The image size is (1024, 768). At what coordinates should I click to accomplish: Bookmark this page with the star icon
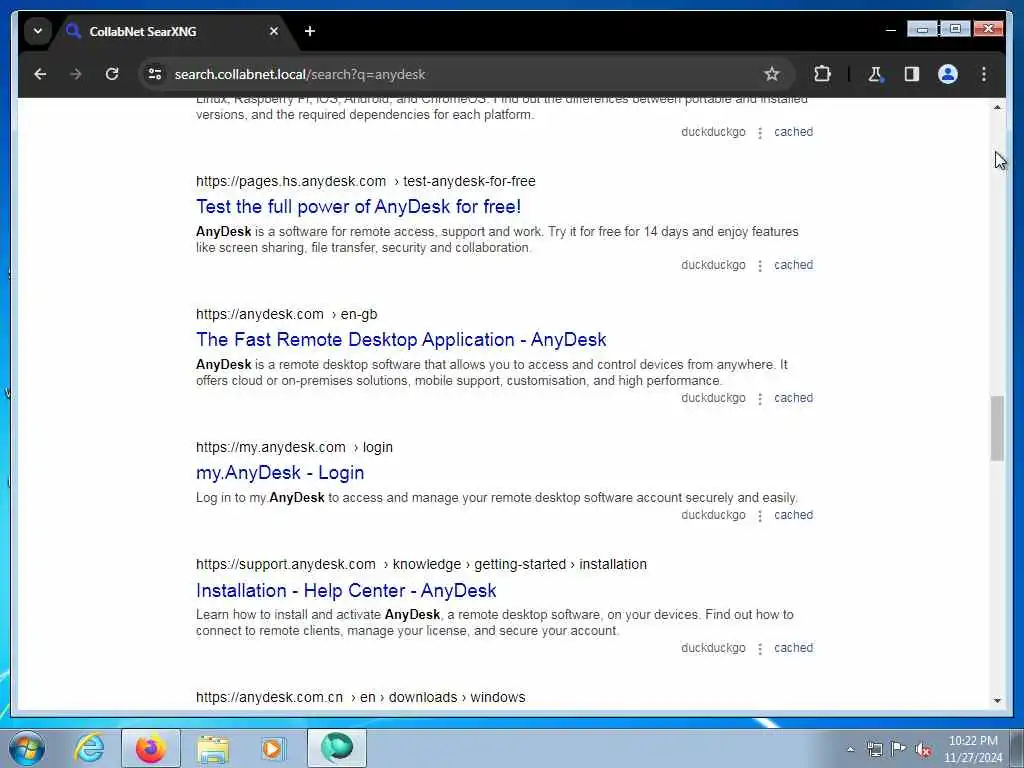pyautogui.click(x=771, y=74)
